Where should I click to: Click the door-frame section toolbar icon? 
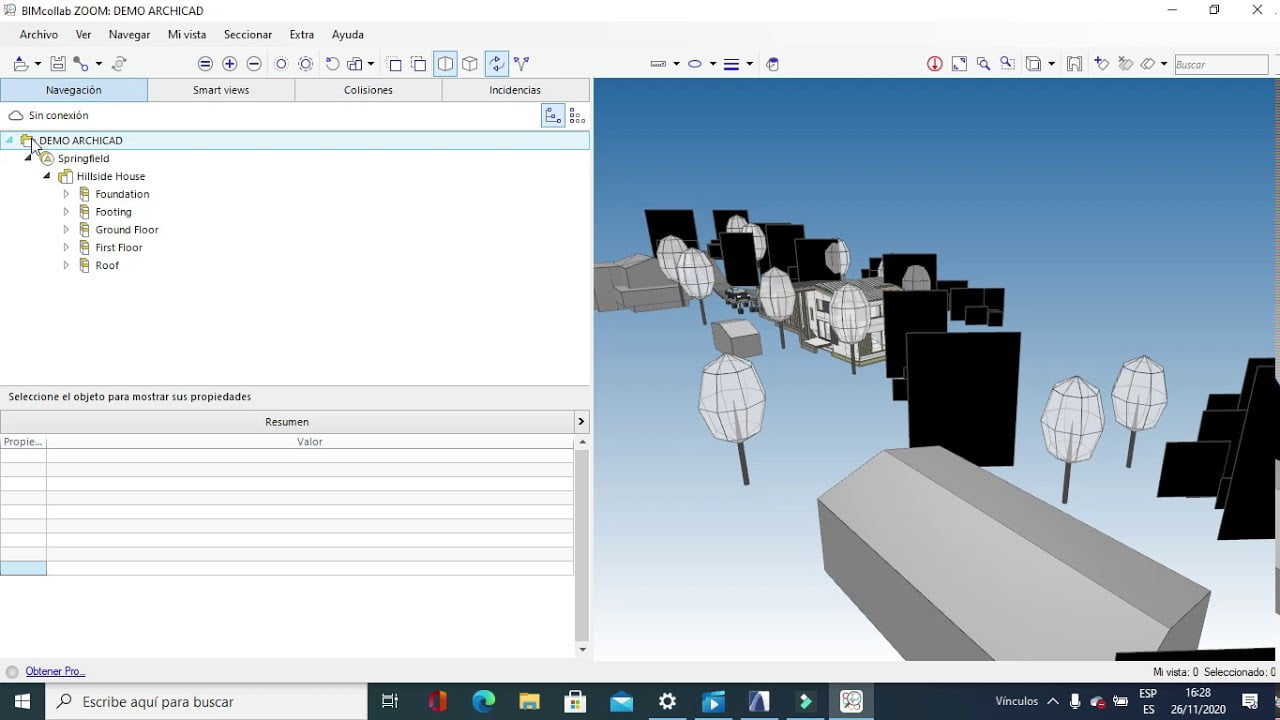(1074, 64)
